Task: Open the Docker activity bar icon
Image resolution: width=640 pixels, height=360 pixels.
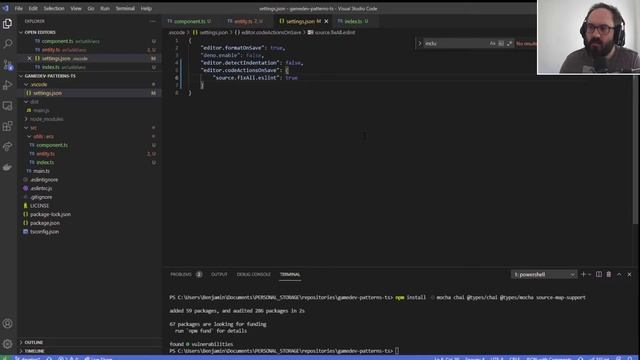Action: pos(7,167)
